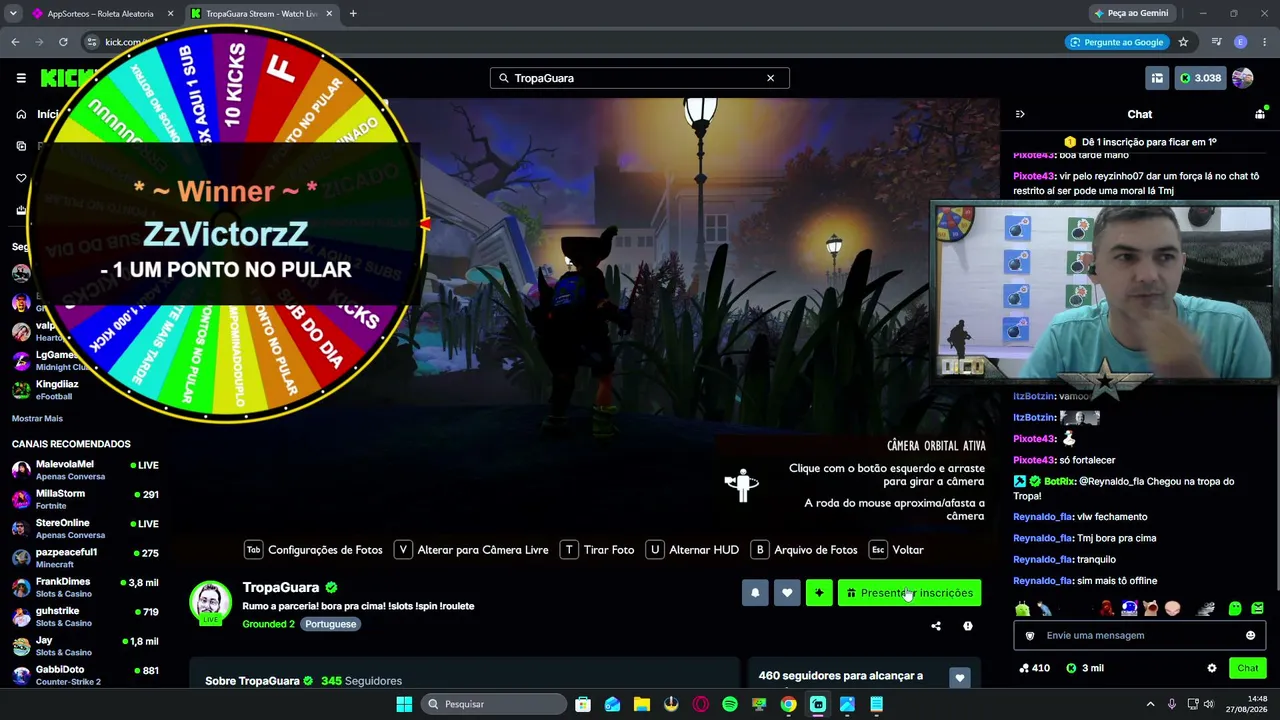Collapse the chat panel with the arrow icon
This screenshot has height=720, width=1280.
(1020, 114)
